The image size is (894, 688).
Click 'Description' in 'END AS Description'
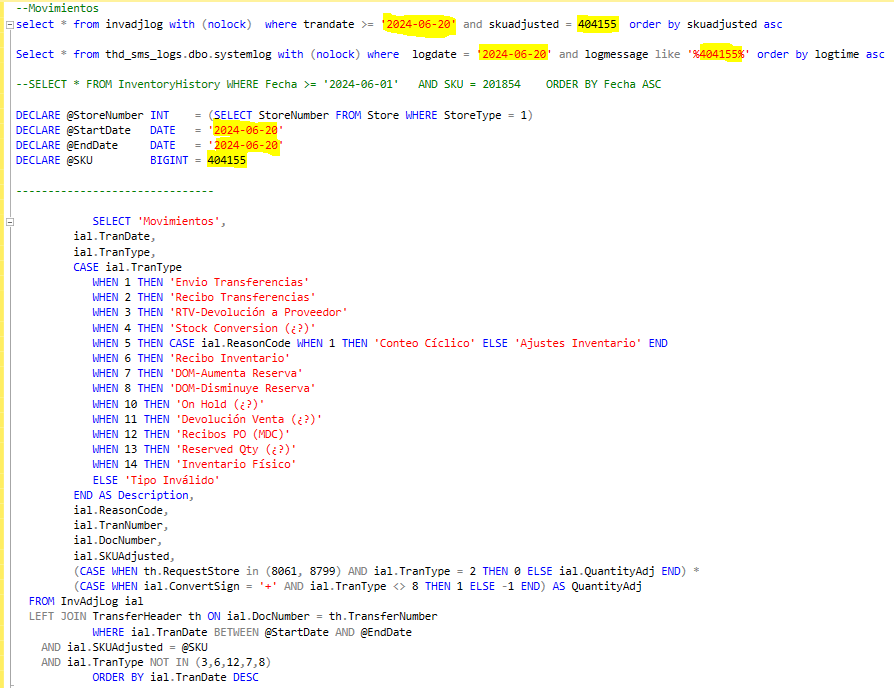point(153,495)
